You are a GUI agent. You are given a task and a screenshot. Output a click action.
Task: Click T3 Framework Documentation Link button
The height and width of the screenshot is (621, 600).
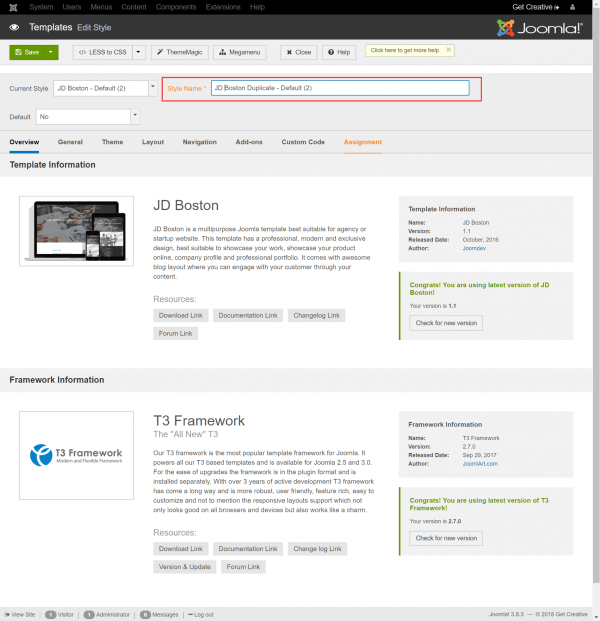pos(248,549)
